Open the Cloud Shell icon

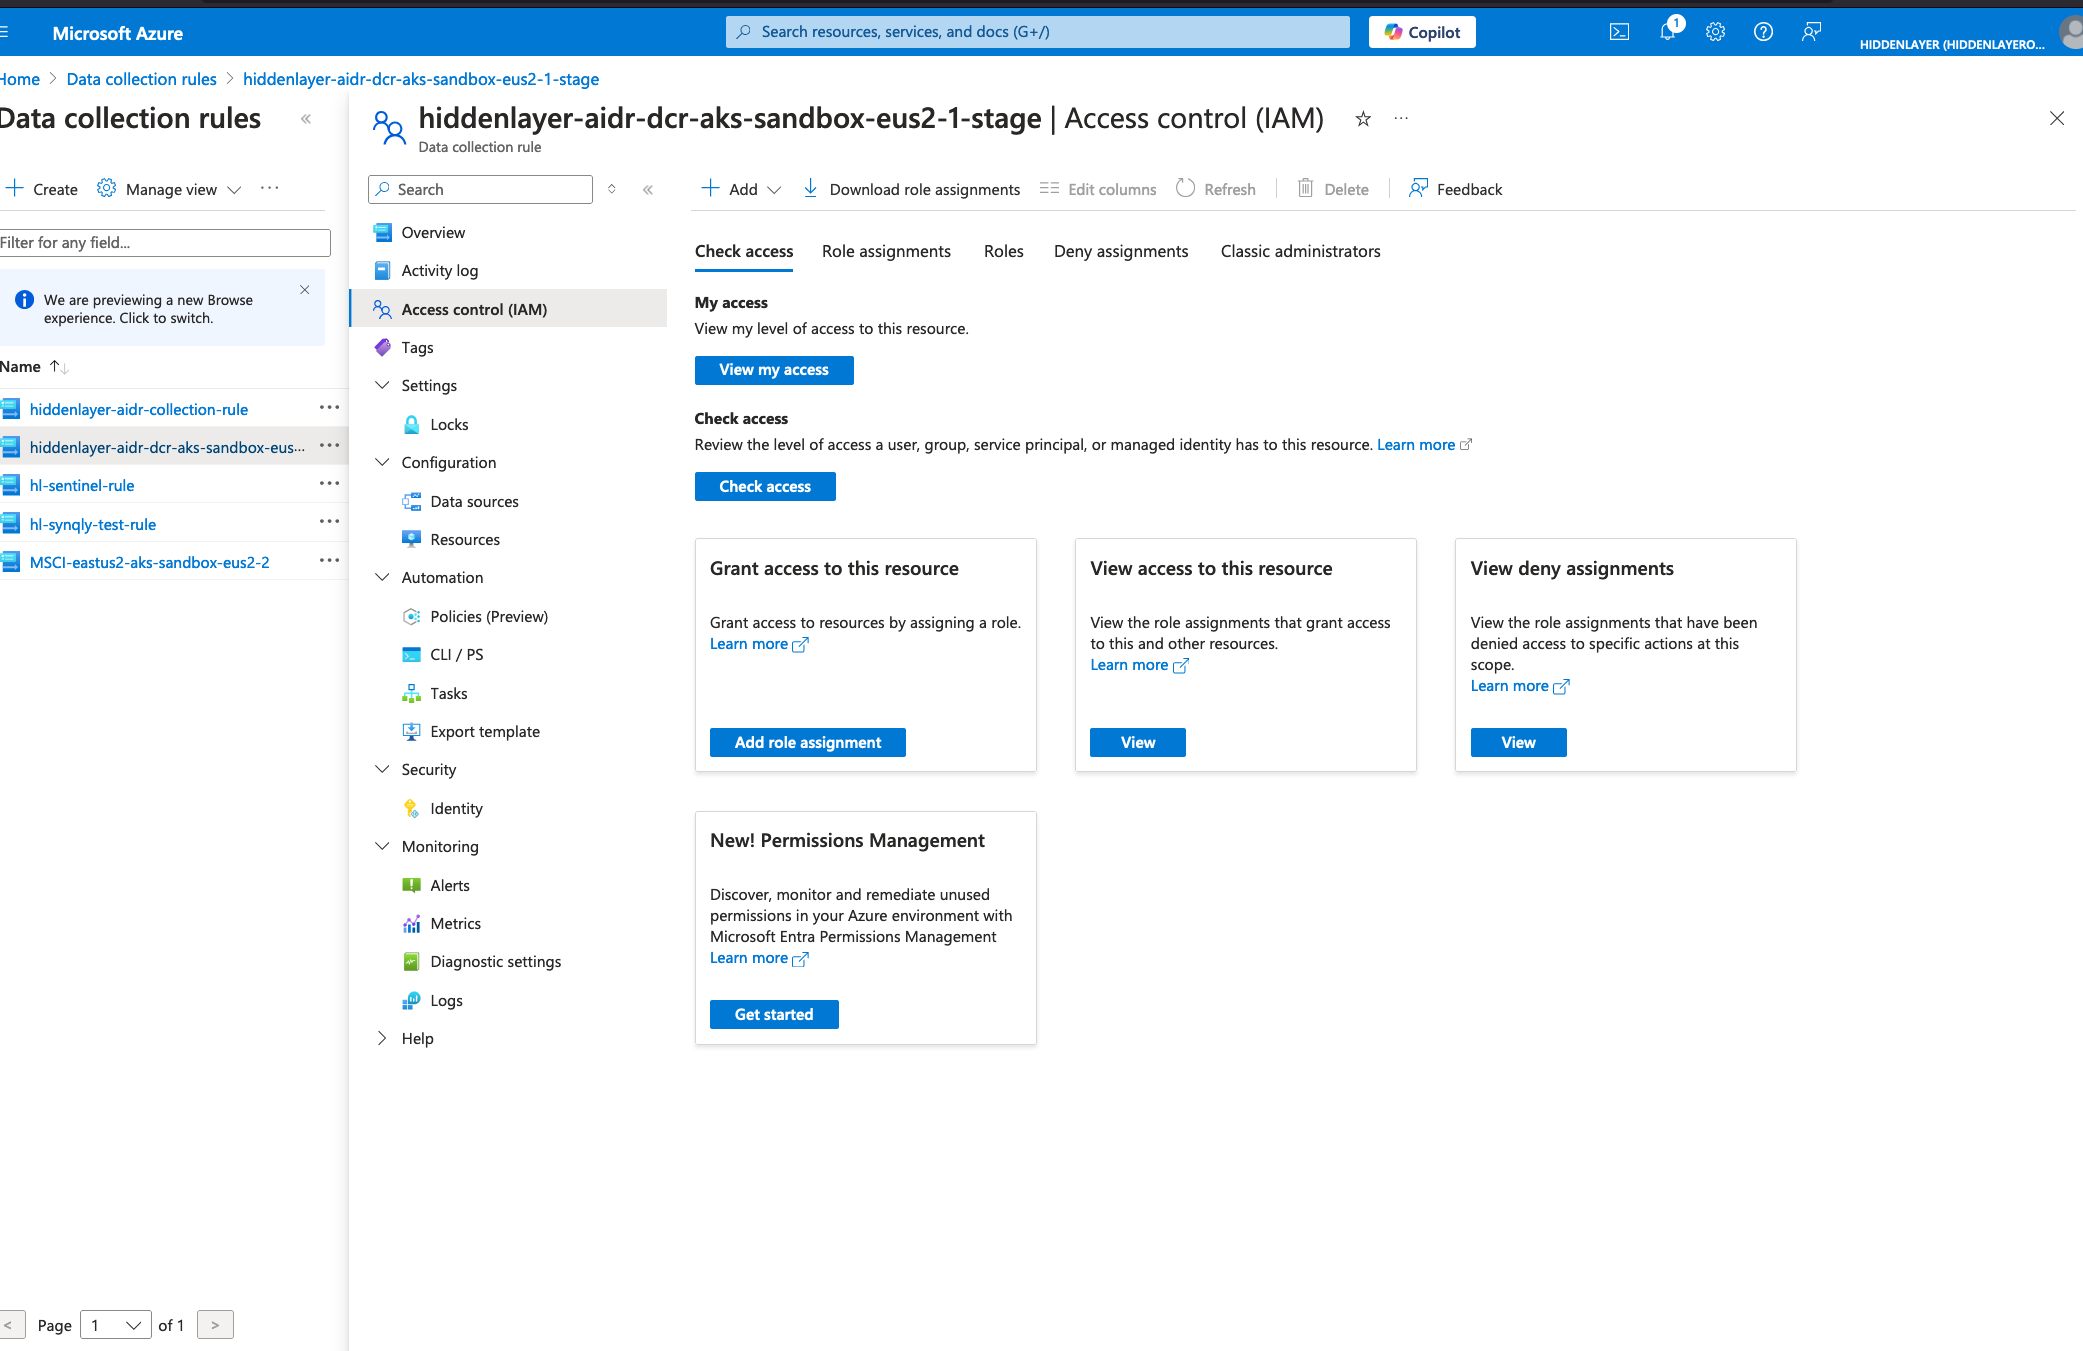point(1619,32)
